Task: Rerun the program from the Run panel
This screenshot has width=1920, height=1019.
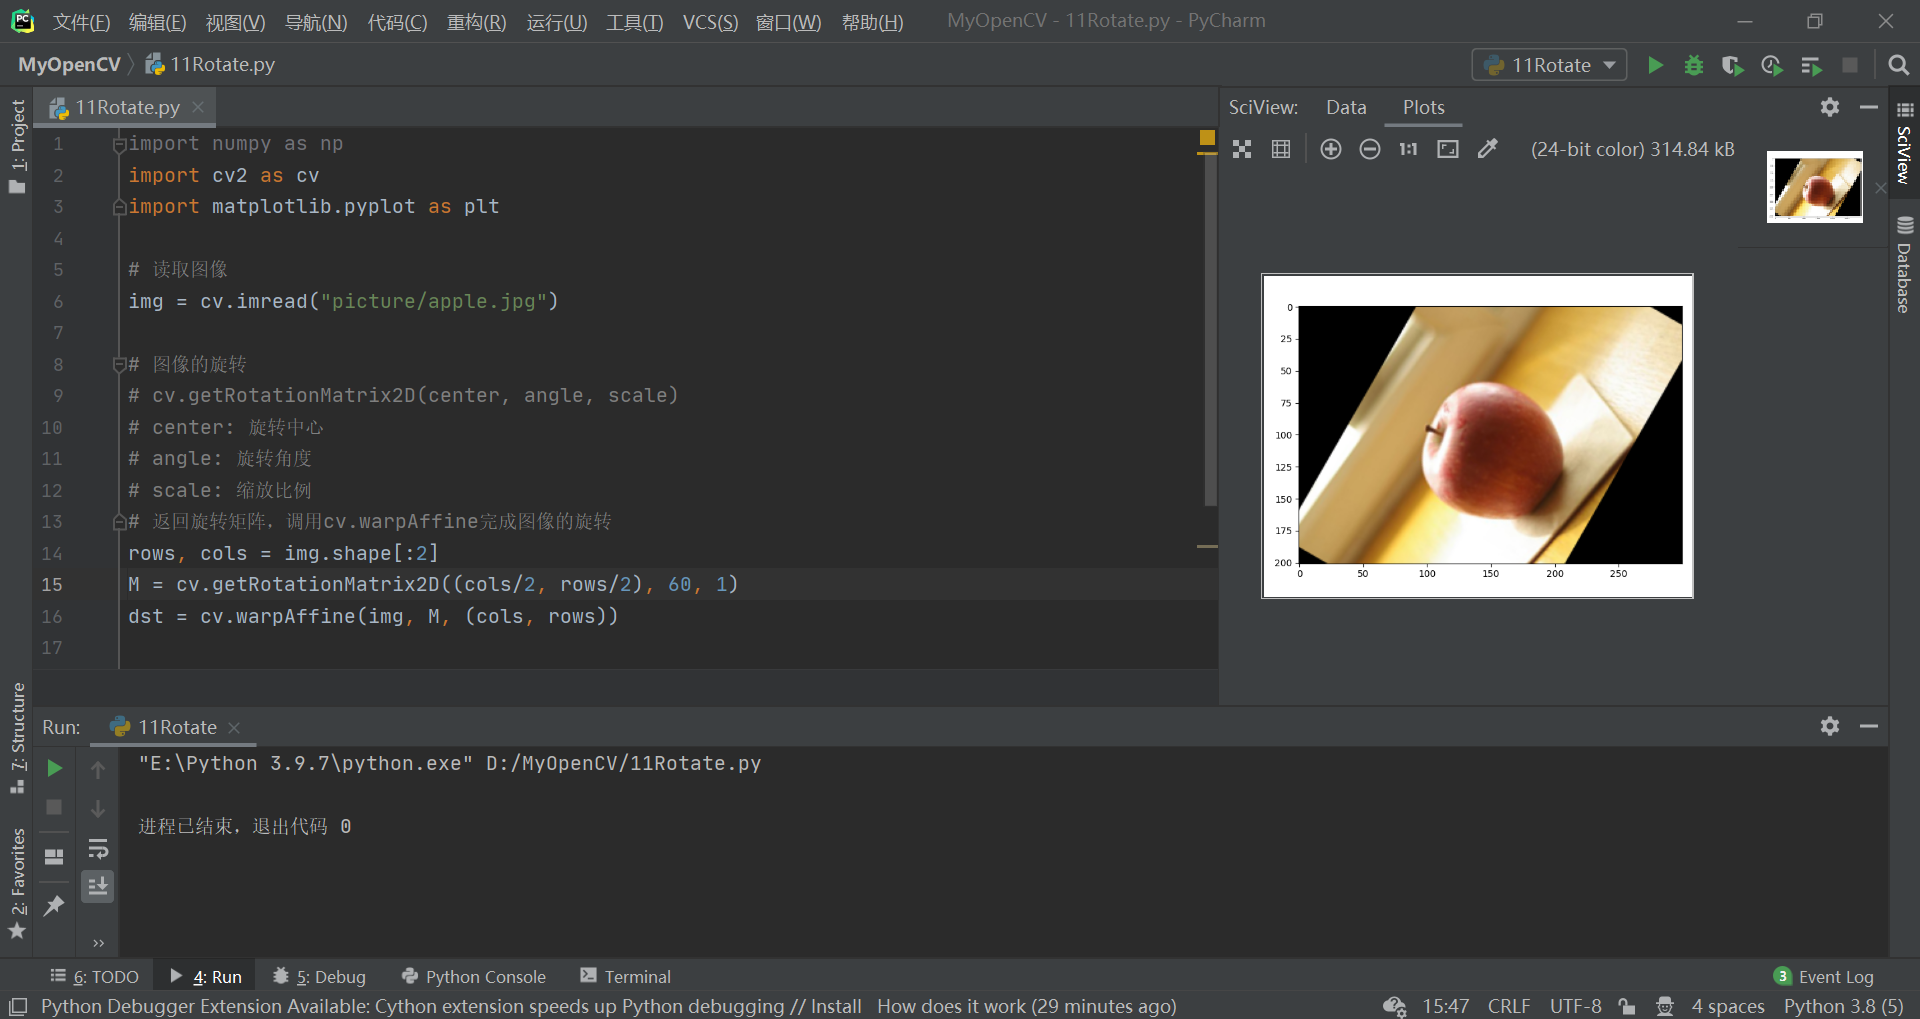Action: 54,768
